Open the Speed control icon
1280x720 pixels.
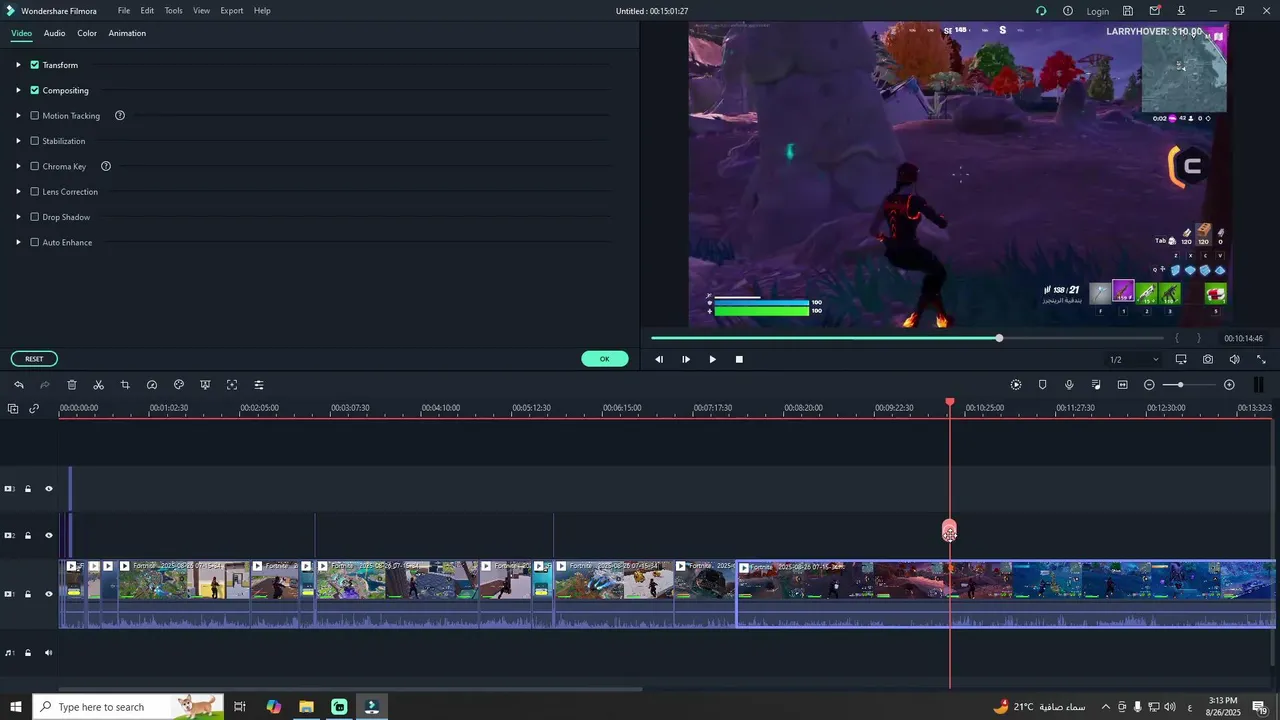pyautogui.click(x=152, y=385)
